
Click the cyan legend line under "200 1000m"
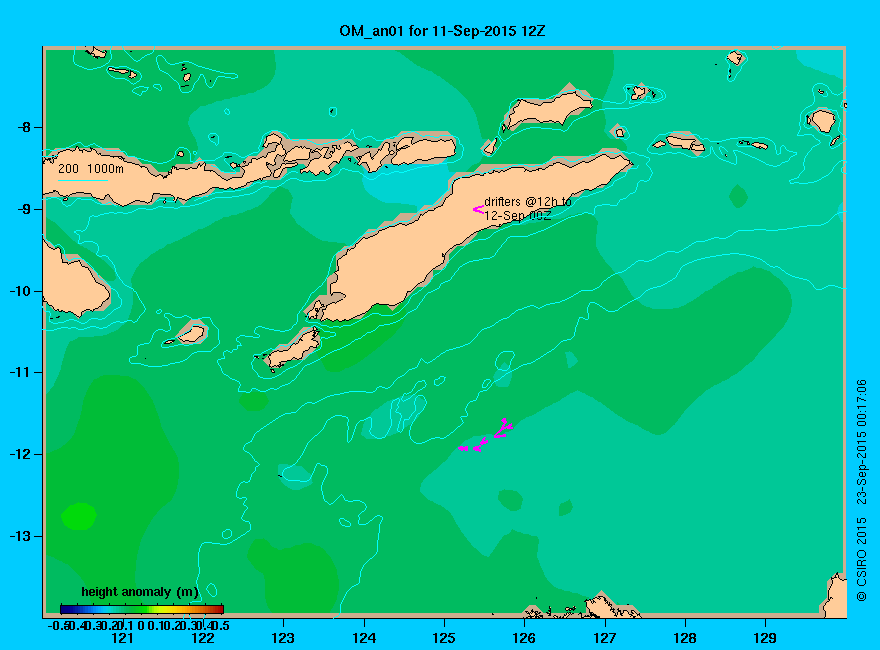click(x=82, y=180)
